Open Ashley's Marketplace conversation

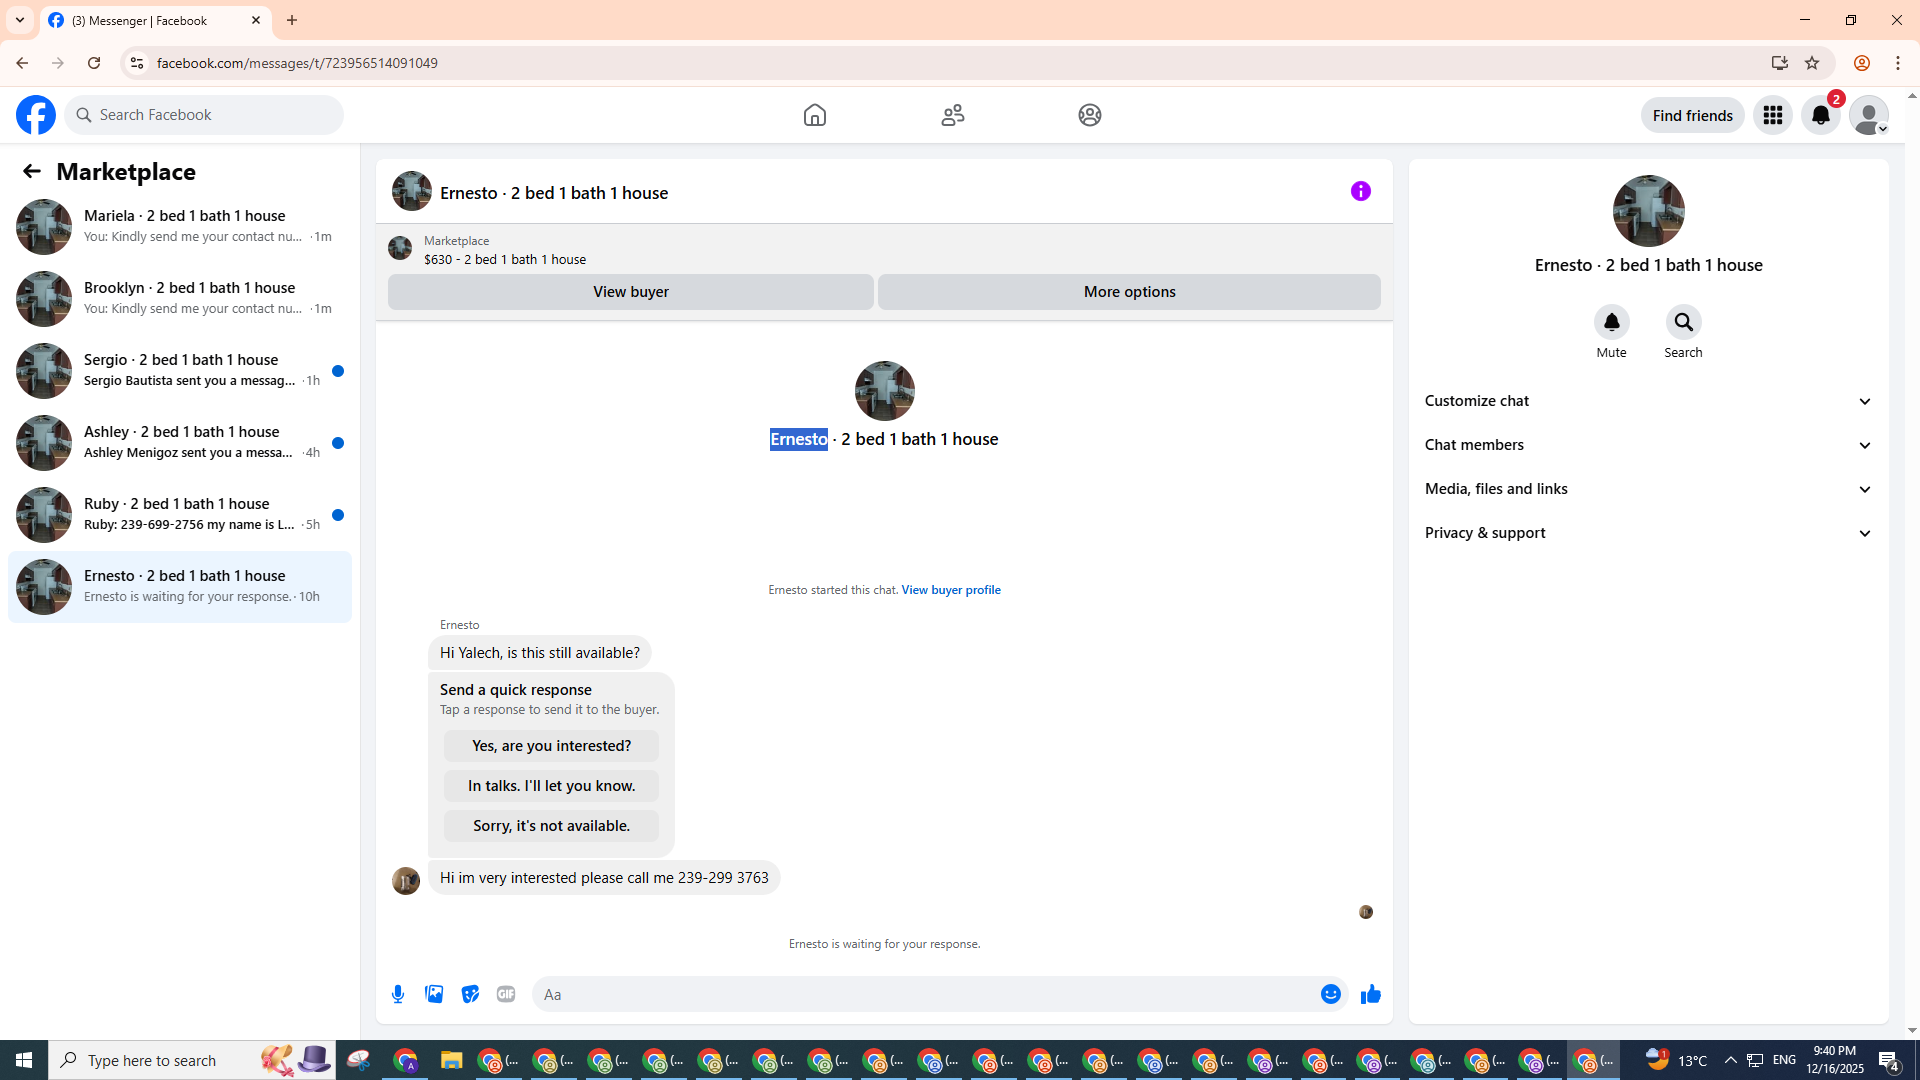pos(180,443)
